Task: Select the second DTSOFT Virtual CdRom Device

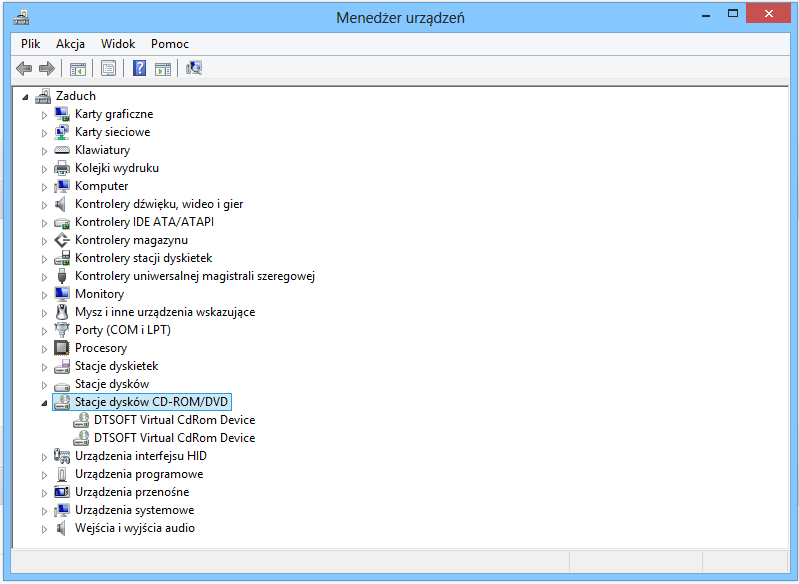Action: point(174,438)
